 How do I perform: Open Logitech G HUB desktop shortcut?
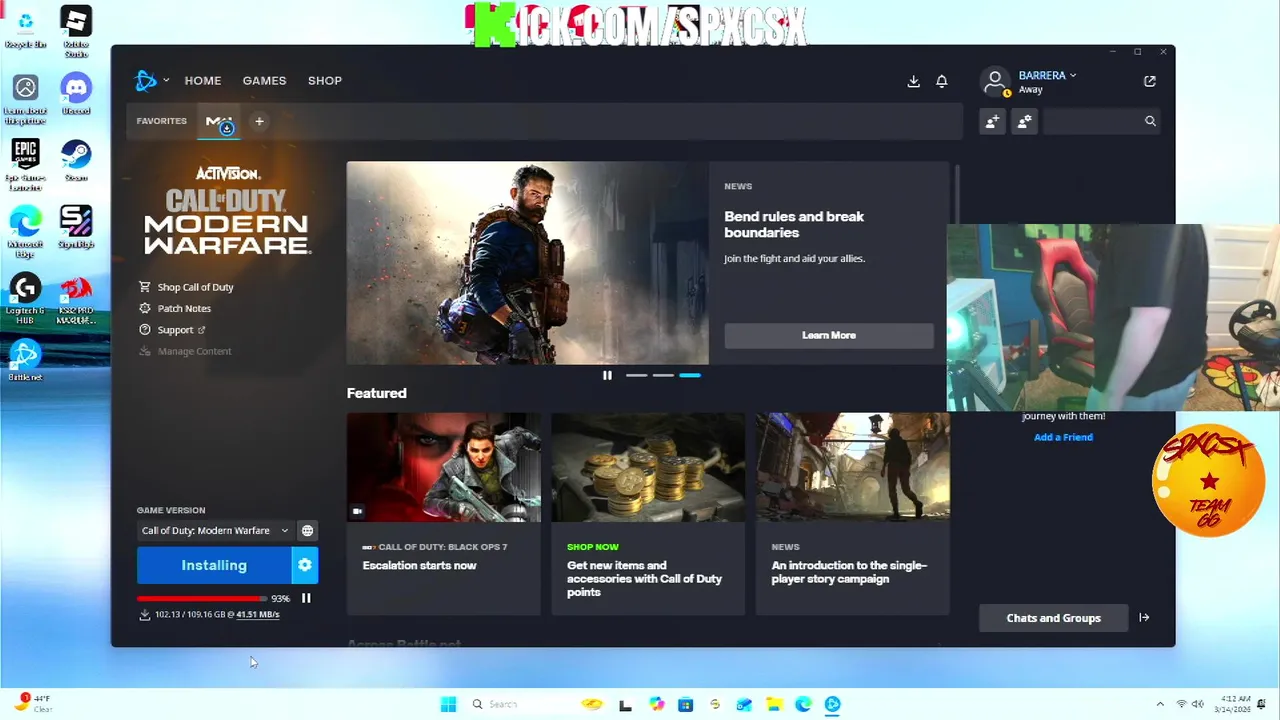pyautogui.click(x=25, y=298)
